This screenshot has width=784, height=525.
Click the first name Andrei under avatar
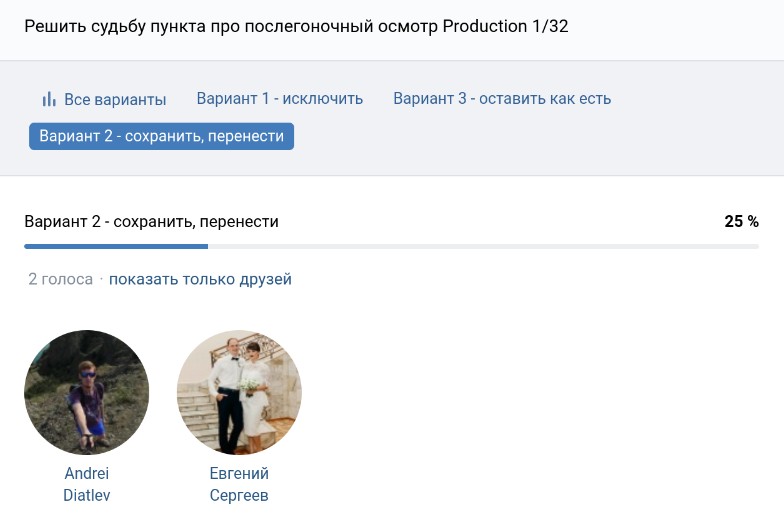pyautogui.click(x=86, y=474)
